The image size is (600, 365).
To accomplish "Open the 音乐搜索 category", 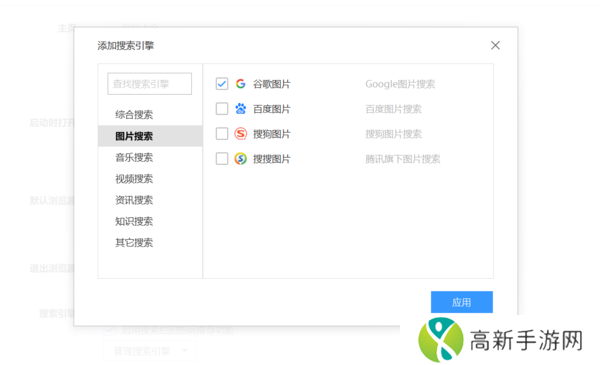I will (x=150, y=157).
